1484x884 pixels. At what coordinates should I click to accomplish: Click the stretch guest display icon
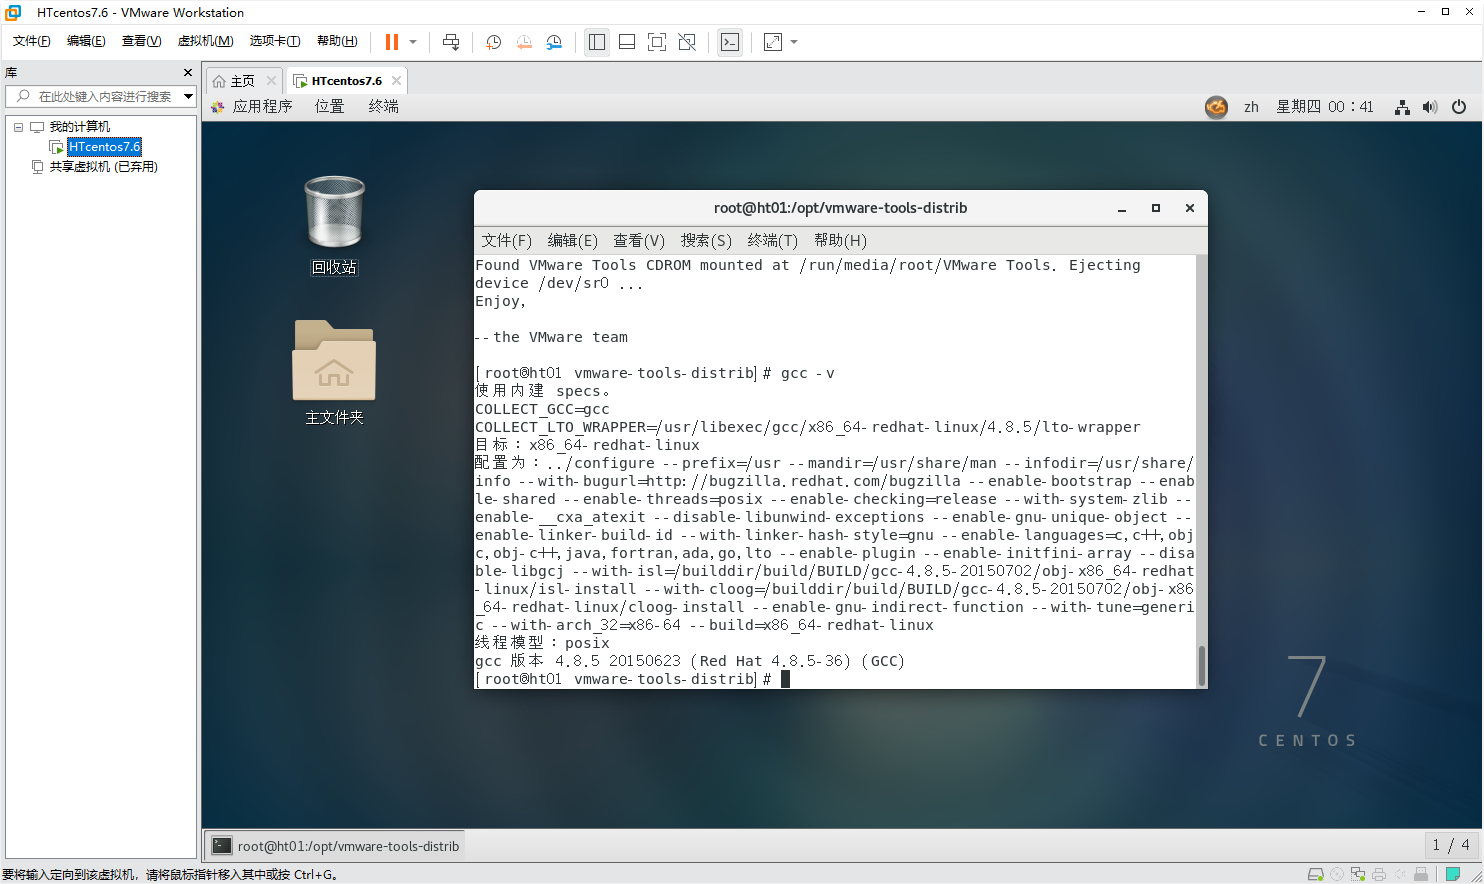773,42
